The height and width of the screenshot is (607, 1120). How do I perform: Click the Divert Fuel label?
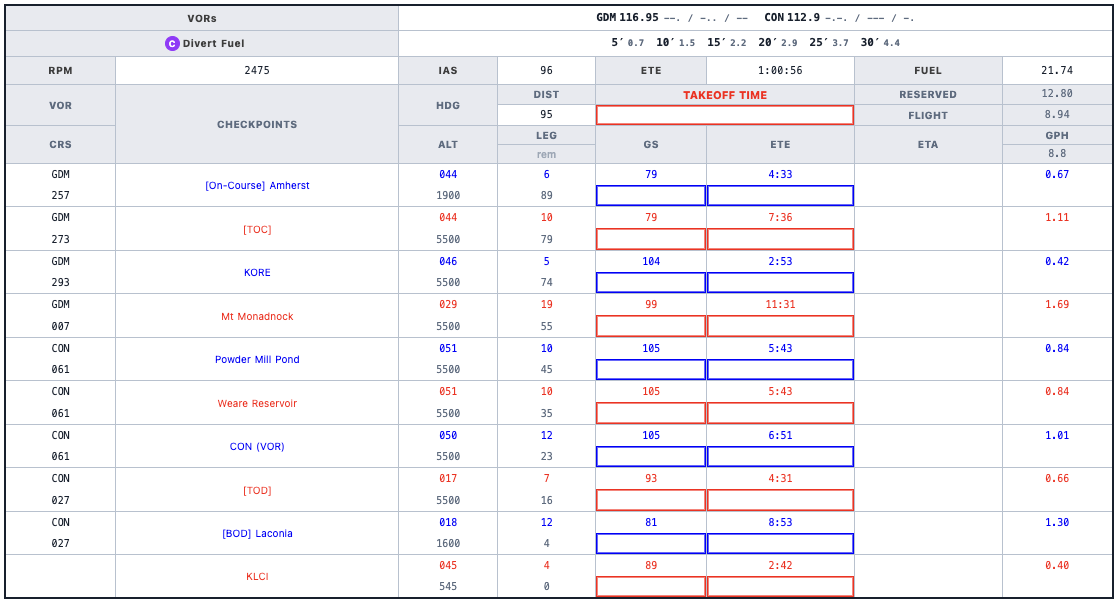tap(214, 44)
